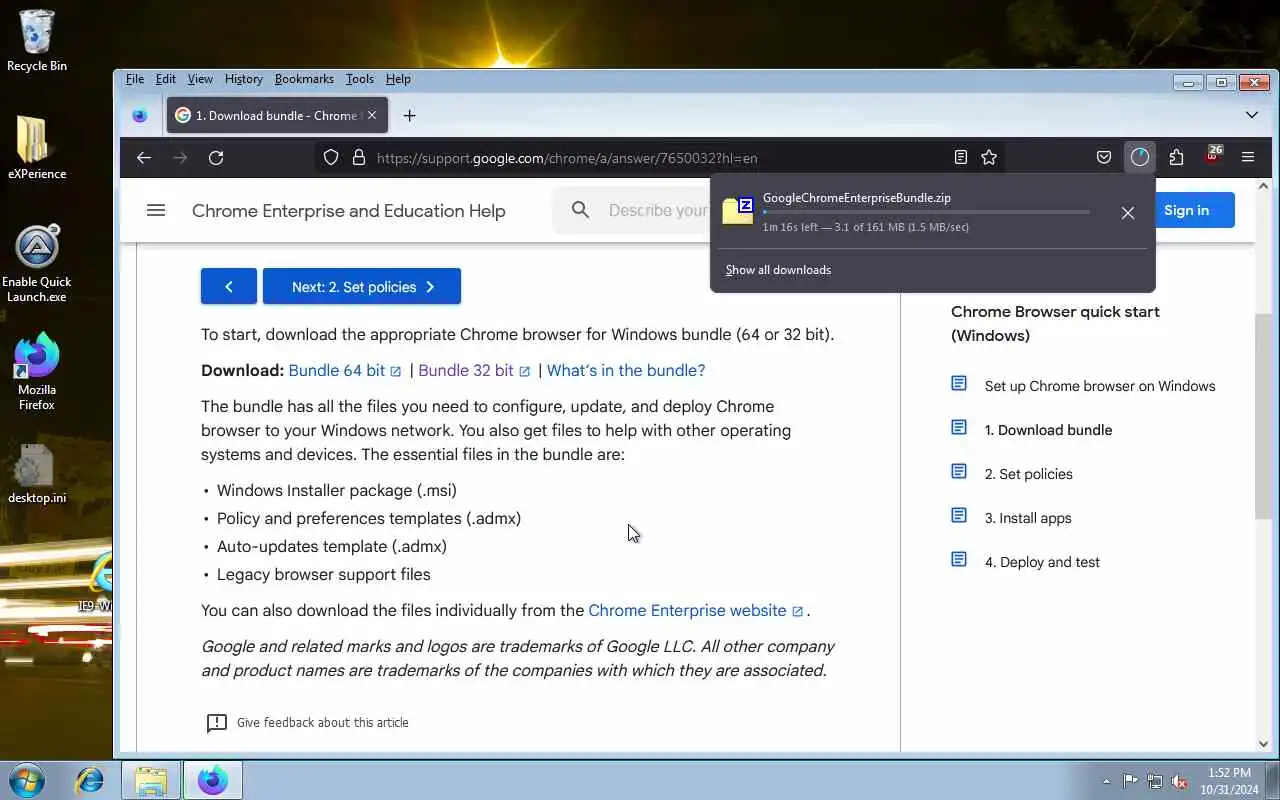The image size is (1280, 800).
Task: Click the Firefox taskbar button
Action: tap(212, 780)
